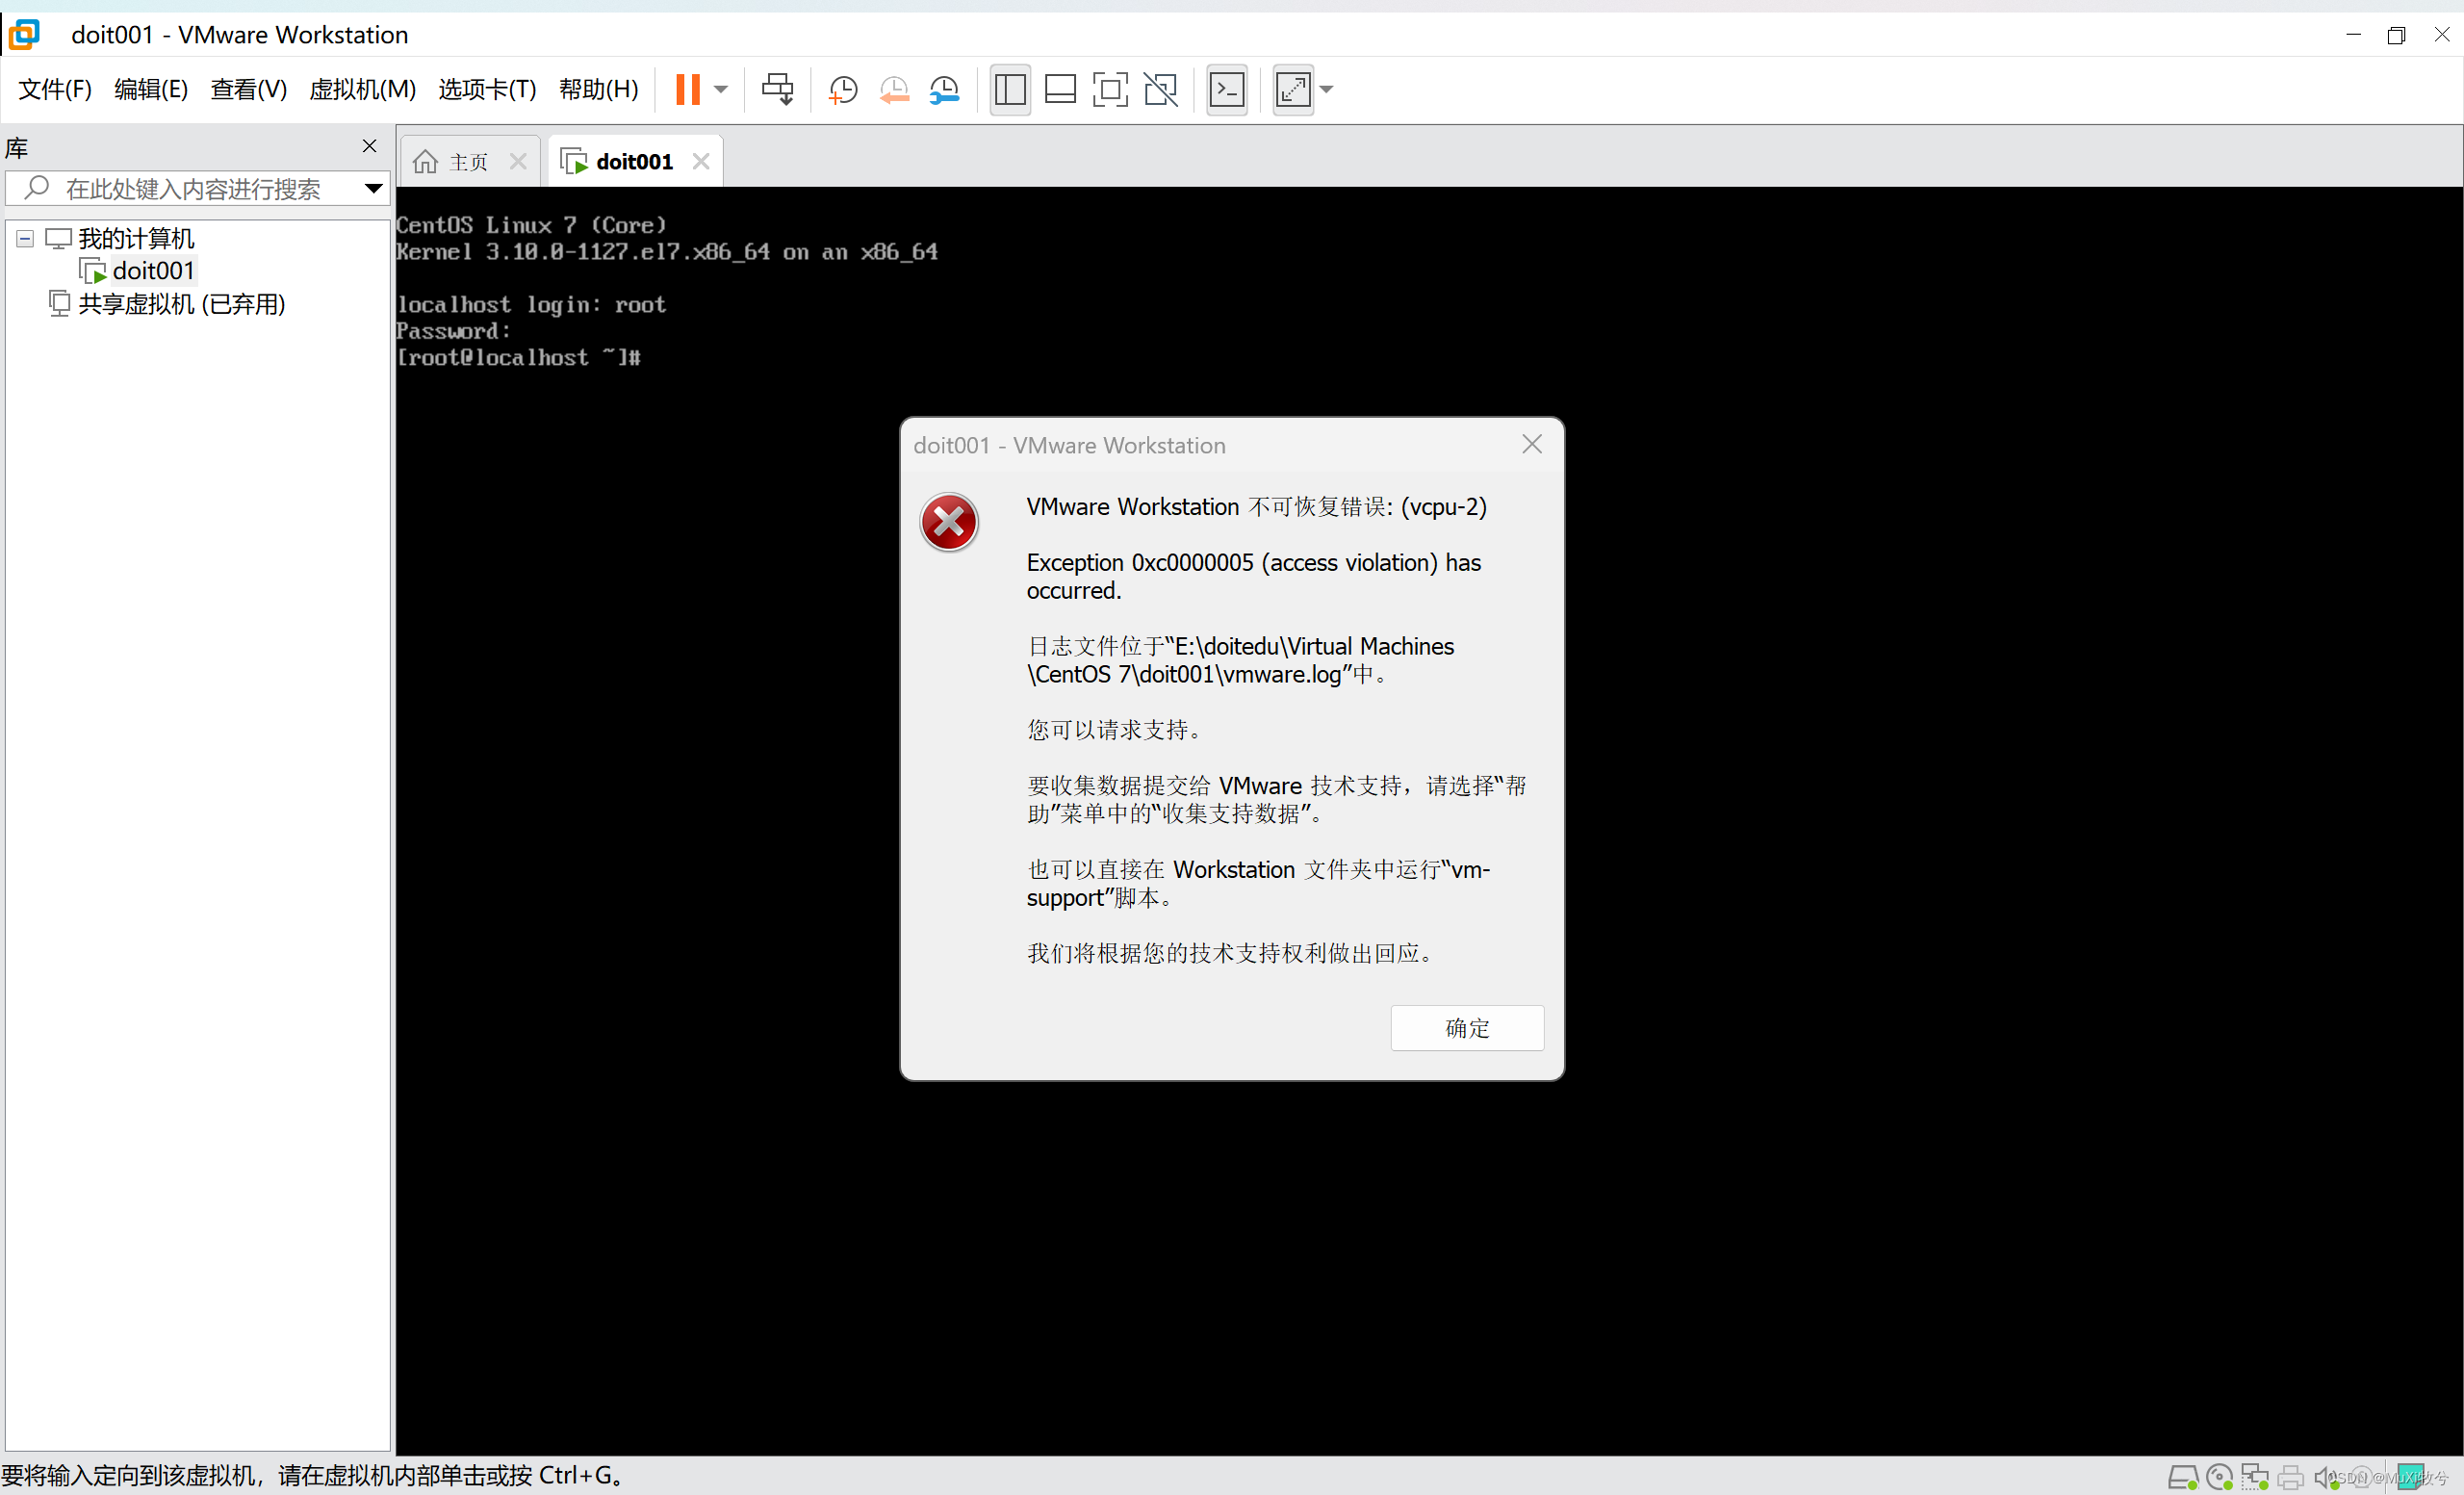Toggle the library sidebar view icon
Screen dimensions: 2464x1495
(1010, 89)
